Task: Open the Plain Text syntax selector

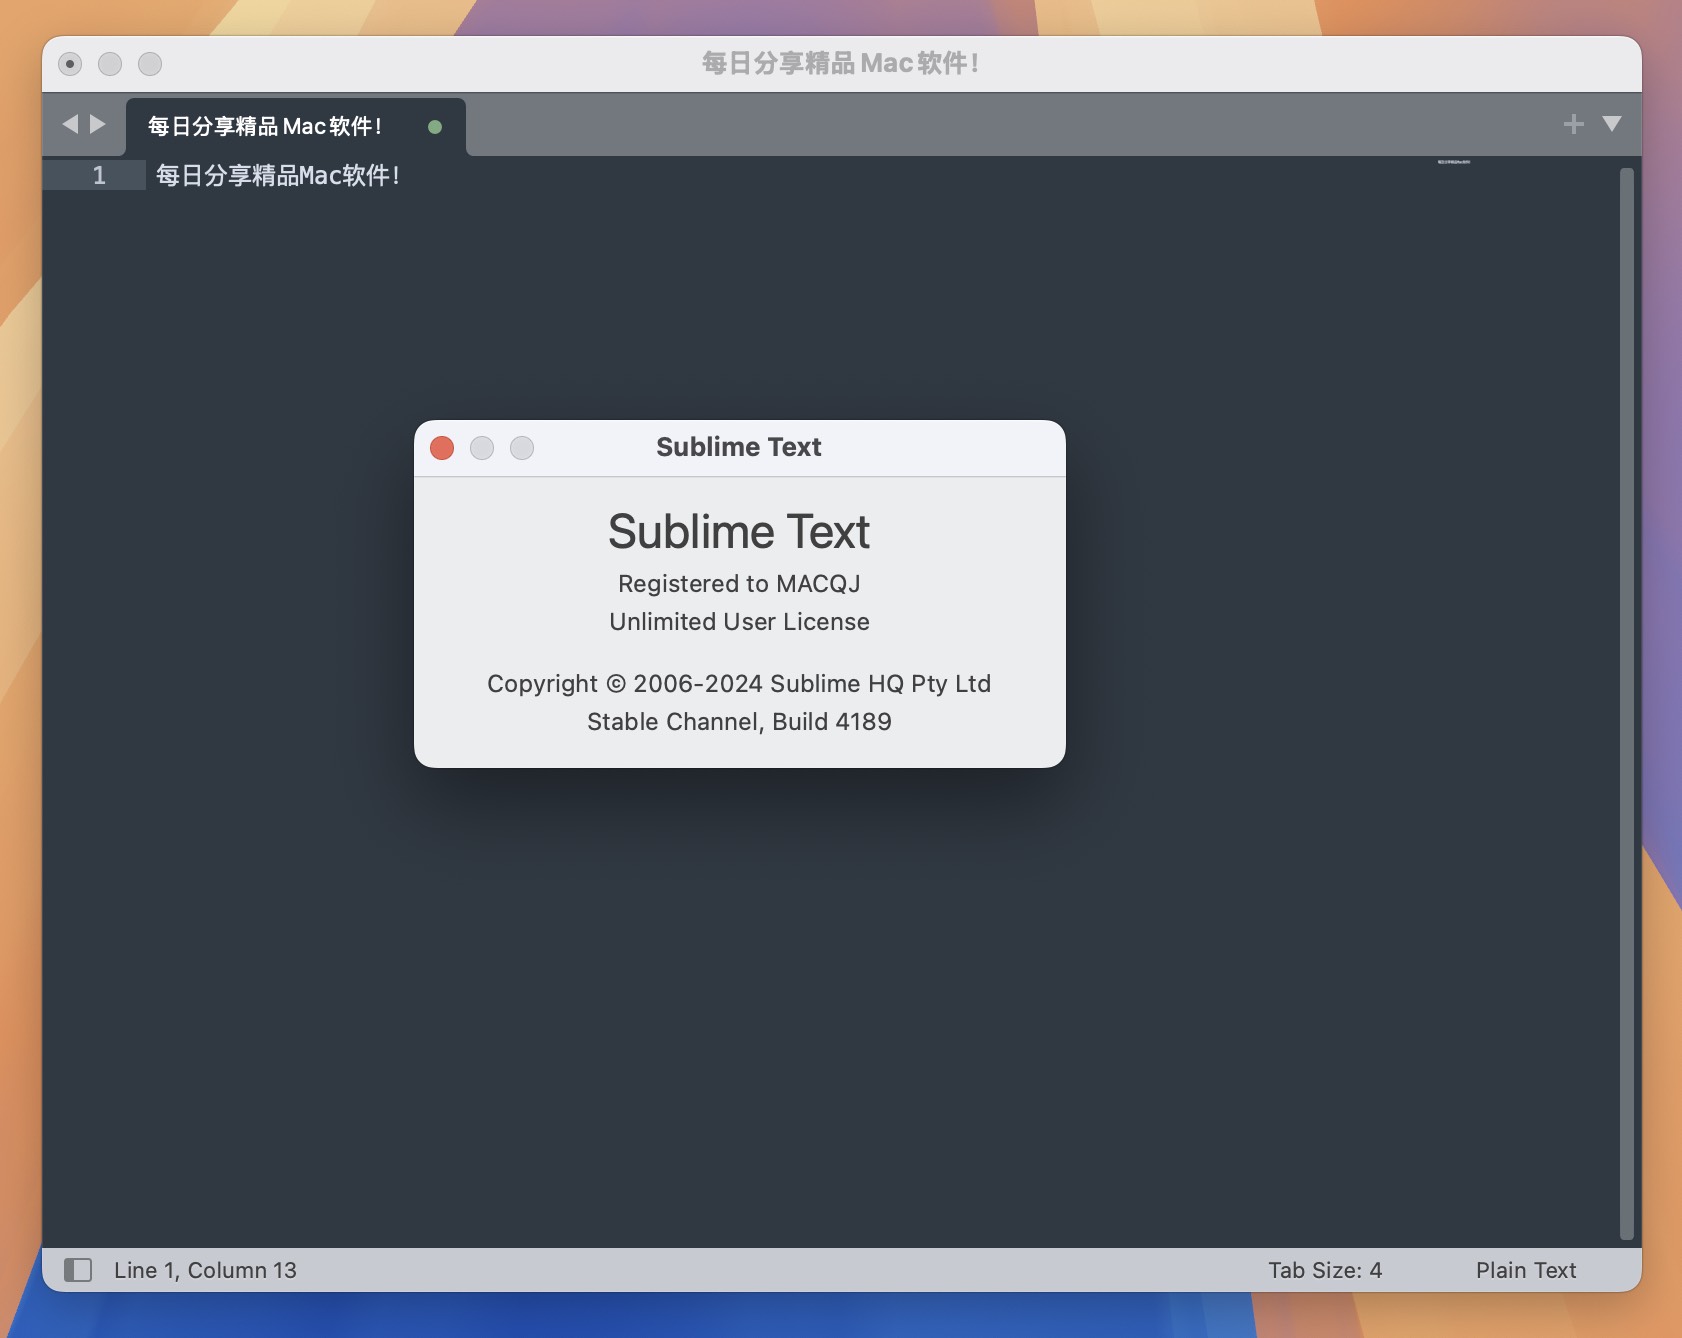Action: click(1526, 1270)
